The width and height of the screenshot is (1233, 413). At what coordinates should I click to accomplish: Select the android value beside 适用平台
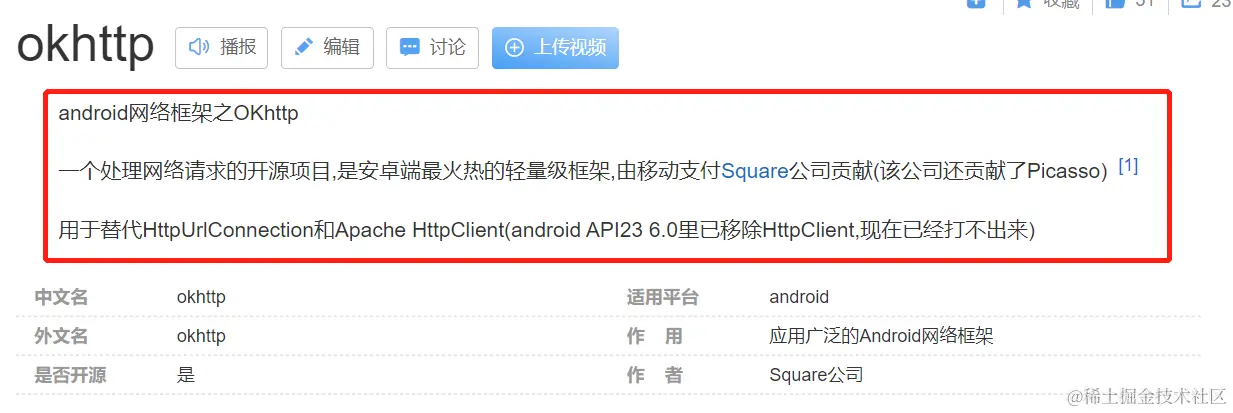799,297
